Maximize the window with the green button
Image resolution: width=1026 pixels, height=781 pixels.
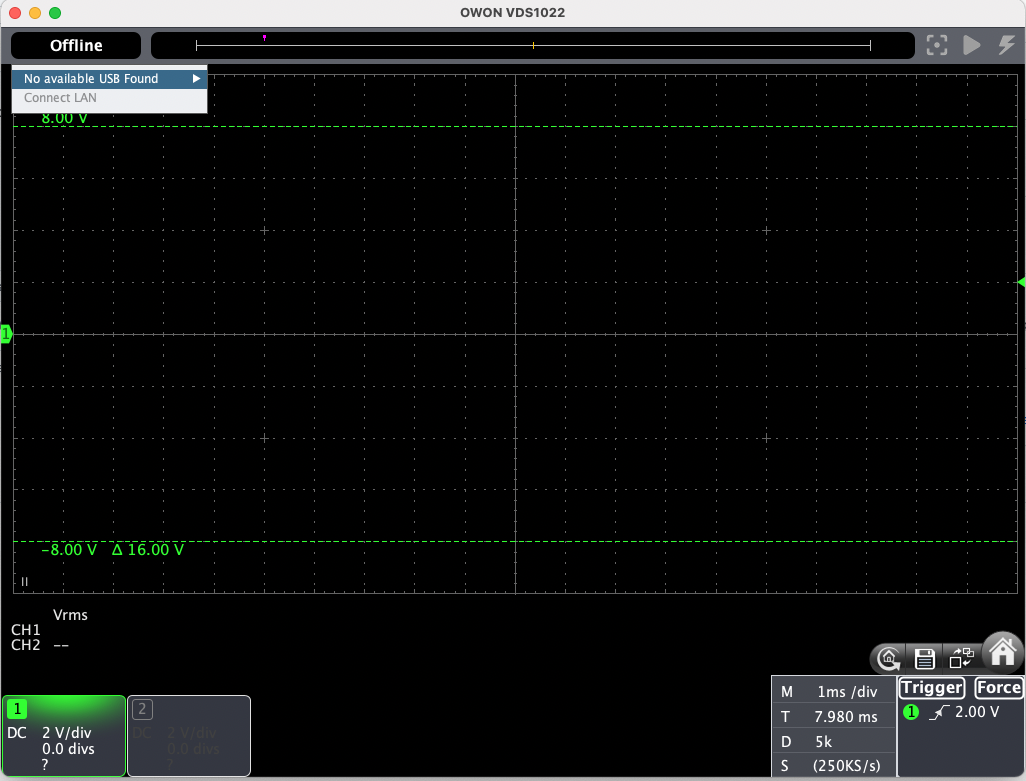tap(55, 12)
